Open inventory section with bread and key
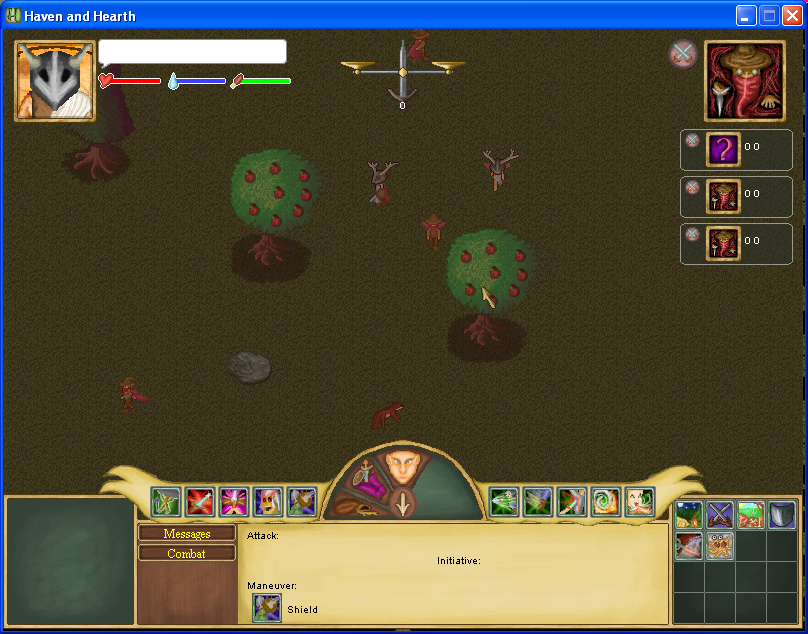This screenshot has width=808, height=634. pyautogui.click(x=358, y=506)
